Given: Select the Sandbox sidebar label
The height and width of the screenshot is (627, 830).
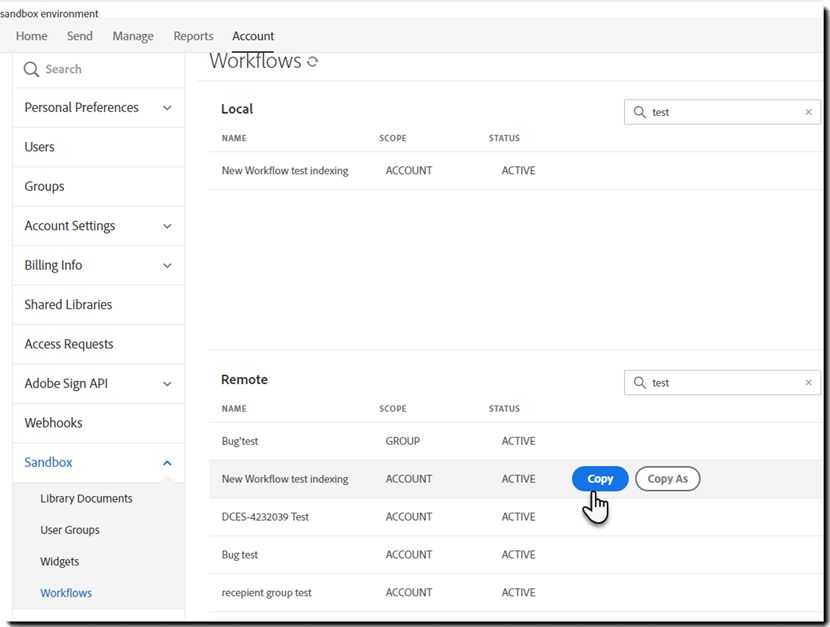Looking at the screenshot, I should click(x=48, y=462).
